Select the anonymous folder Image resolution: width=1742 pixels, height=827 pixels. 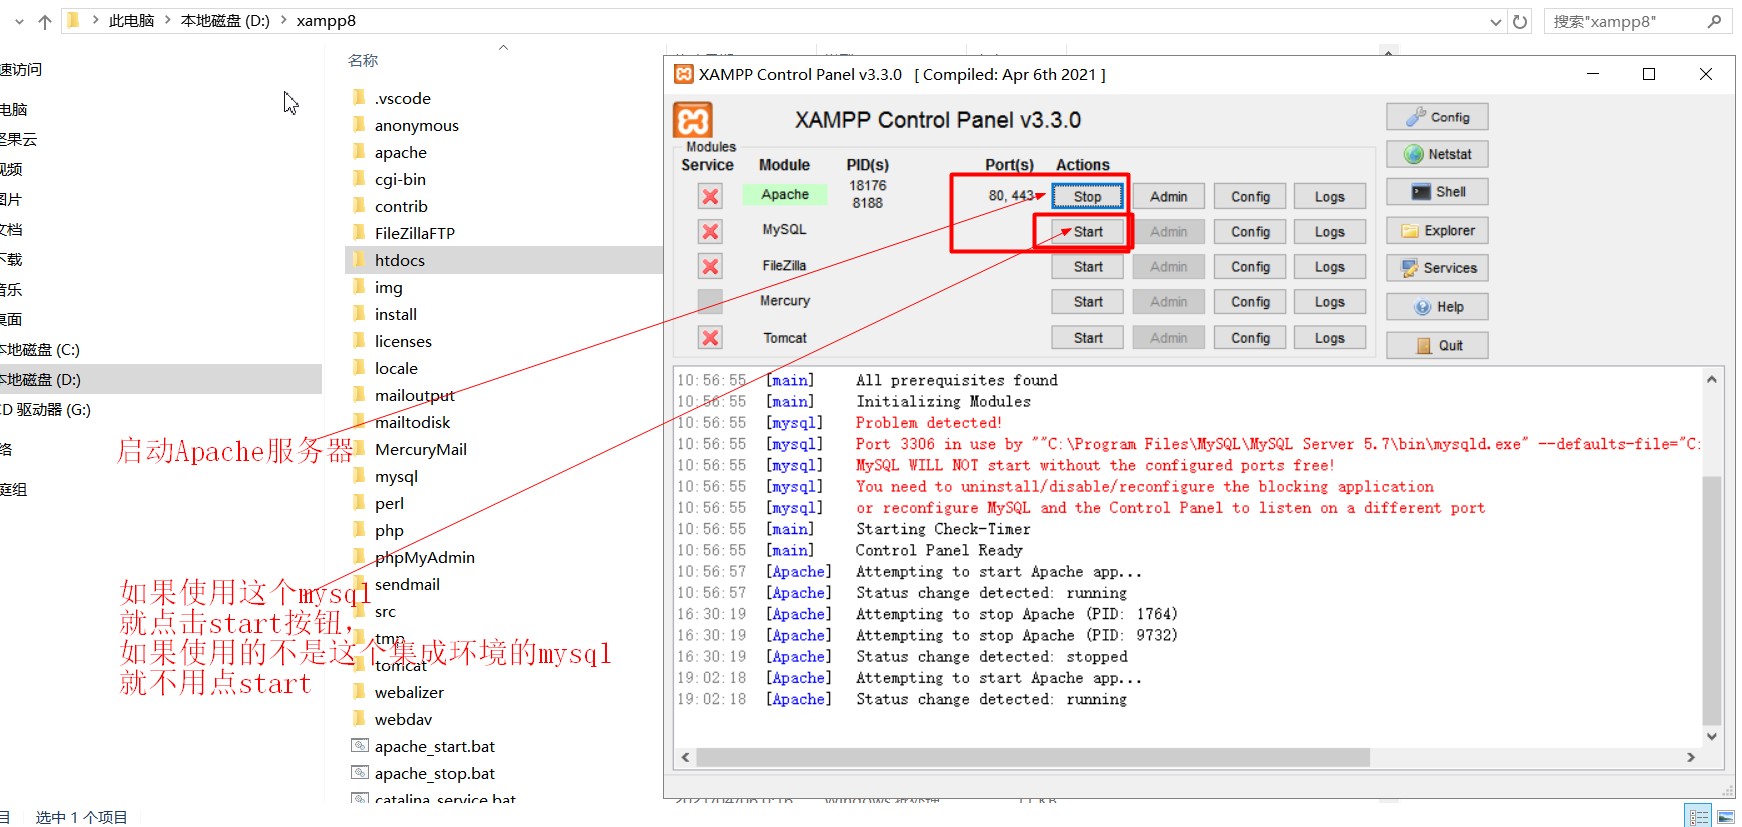pos(417,126)
